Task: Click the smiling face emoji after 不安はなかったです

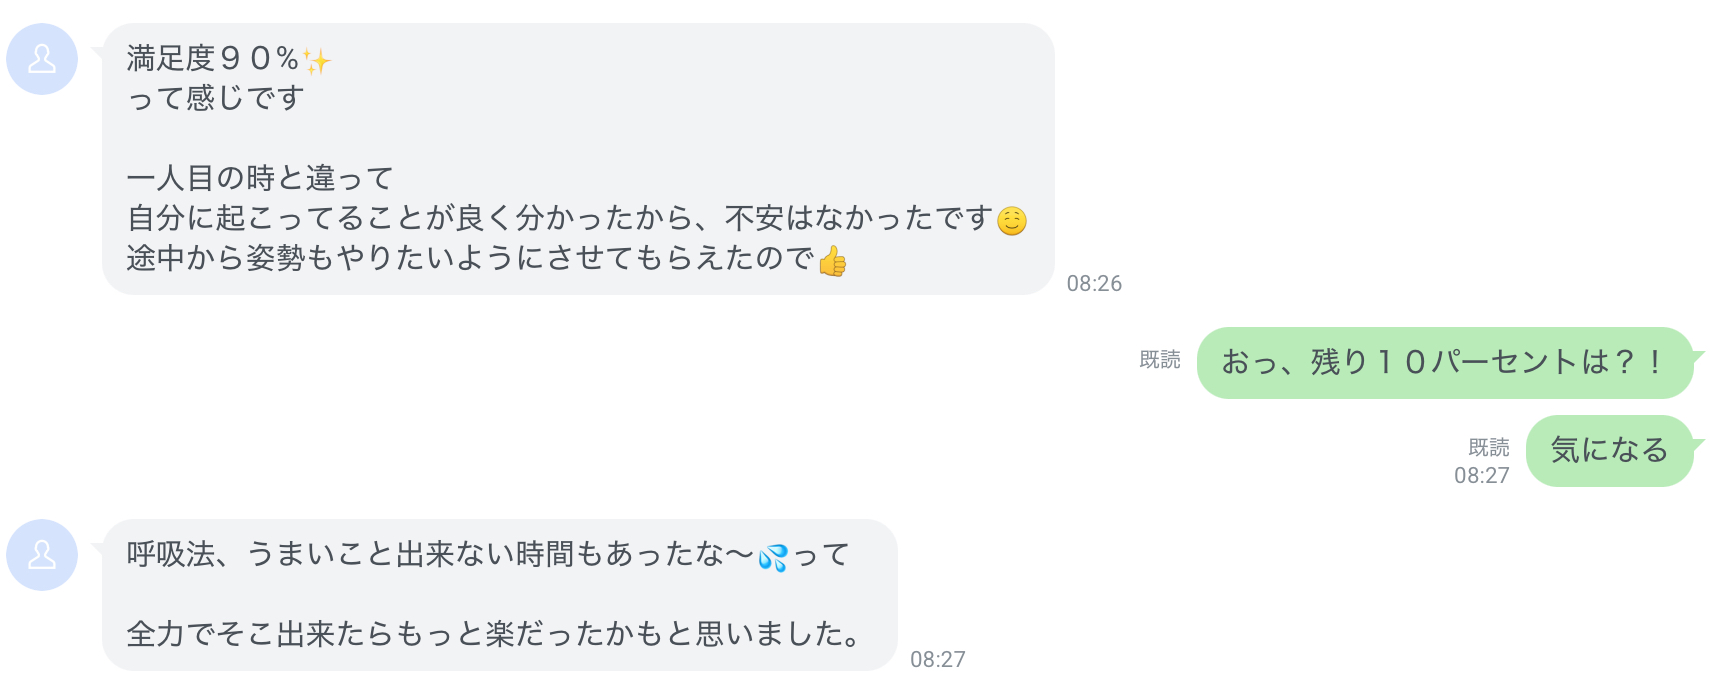Action: pyautogui.click(x=1012, y=220)
